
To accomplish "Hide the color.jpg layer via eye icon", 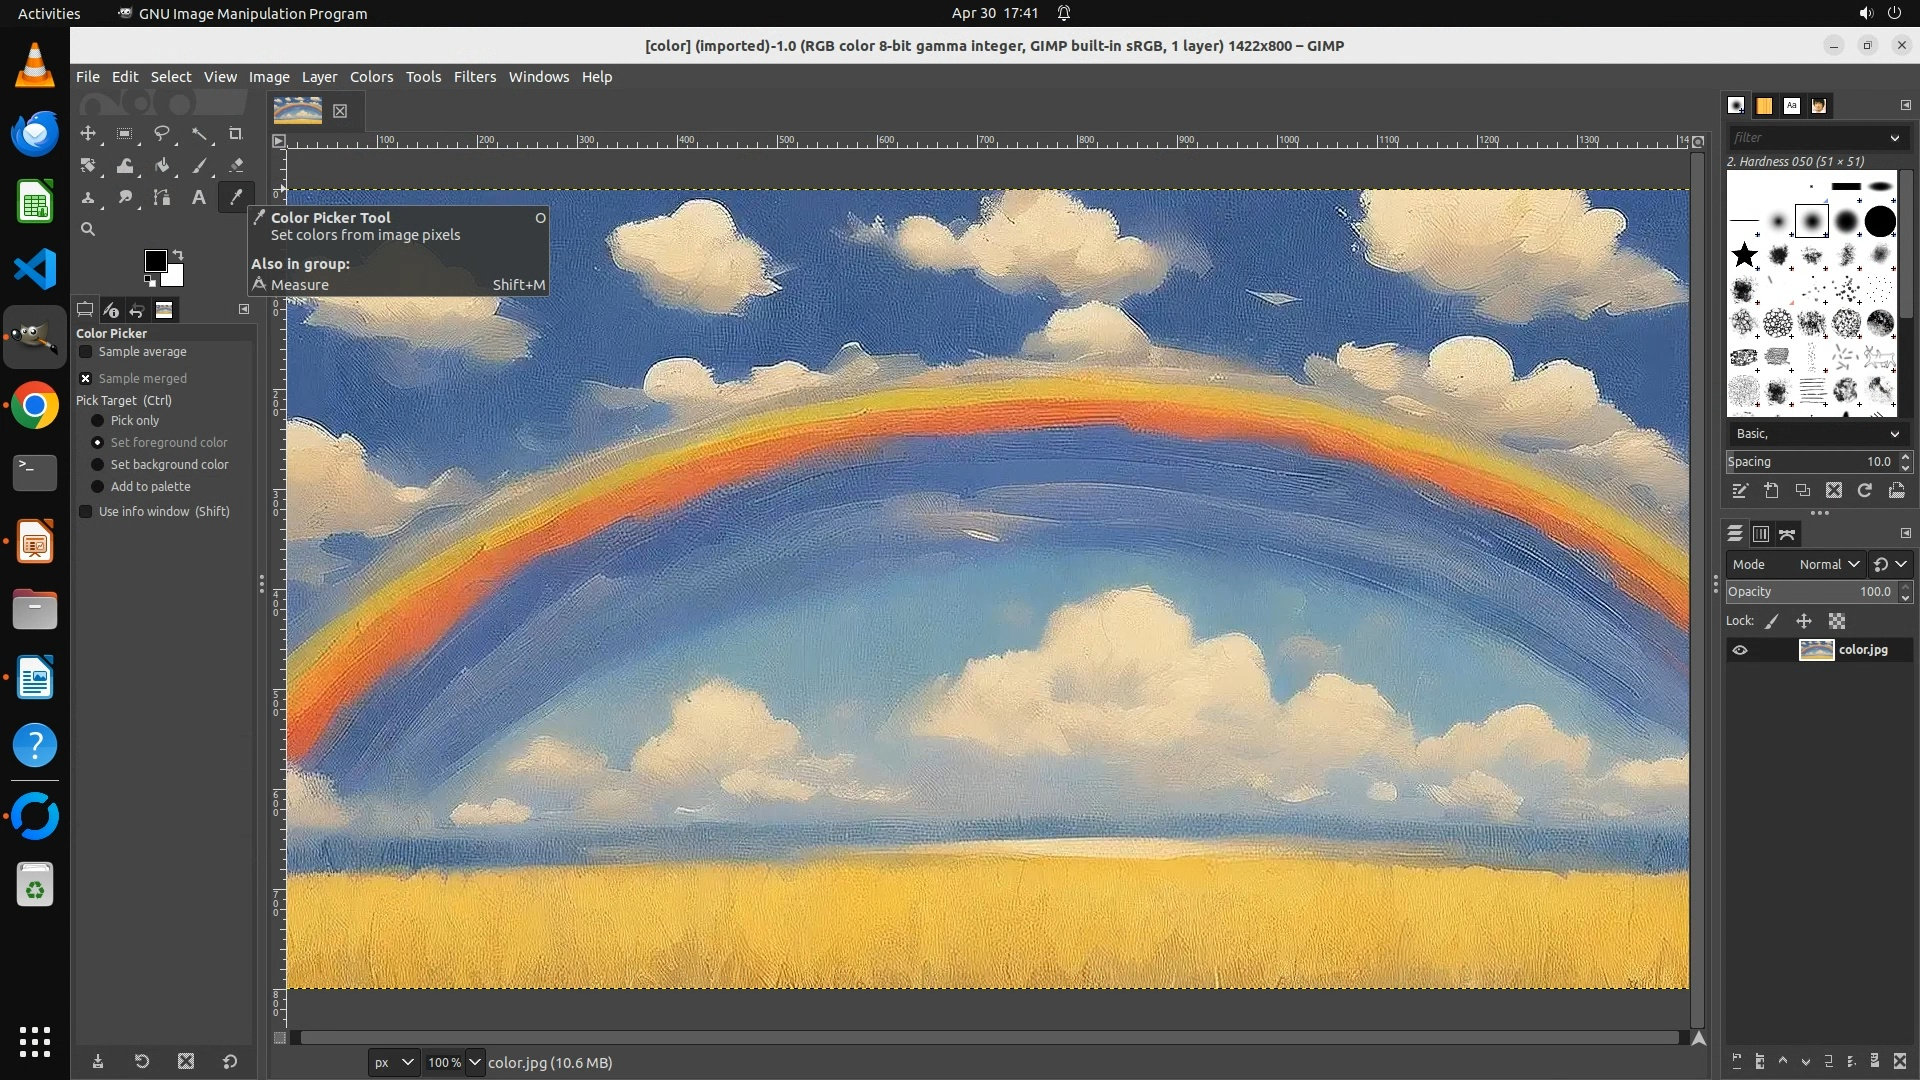I will [1740, 650].
